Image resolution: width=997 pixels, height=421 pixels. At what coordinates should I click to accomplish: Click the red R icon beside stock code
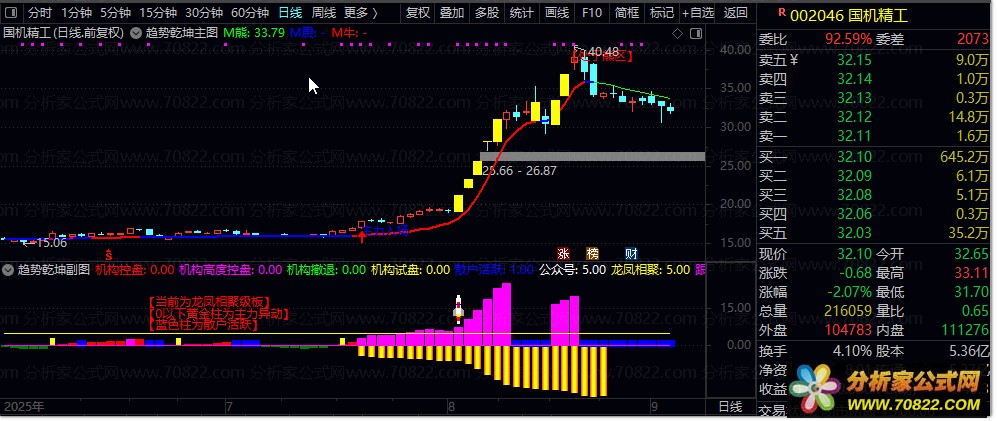pos(781,11)
